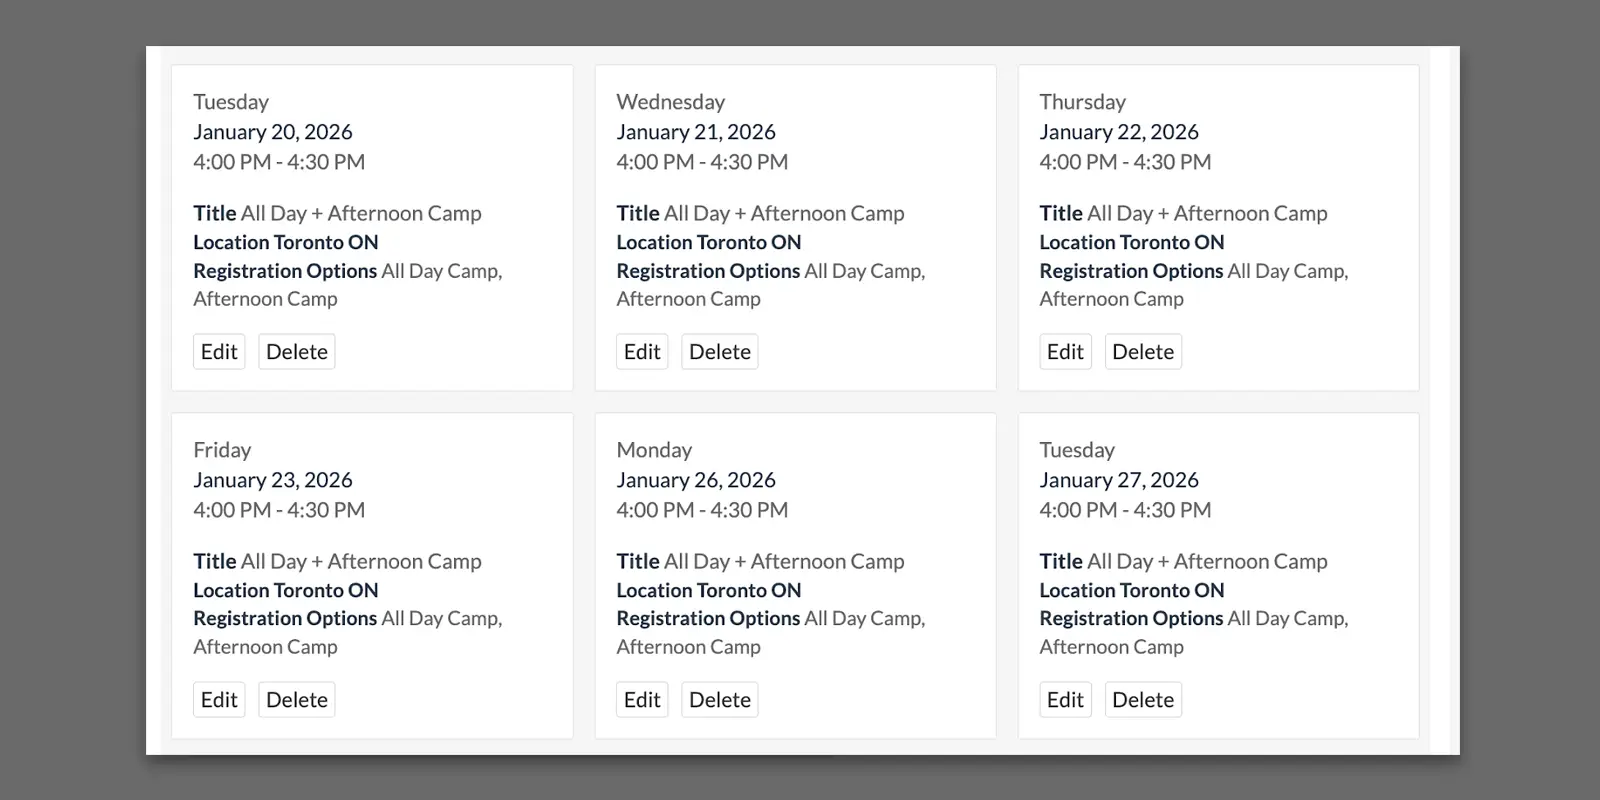This screenshot has height=800, width=1600.
Task: Delete the Thursday January 22 session
Action: [x=1143, y=352]
